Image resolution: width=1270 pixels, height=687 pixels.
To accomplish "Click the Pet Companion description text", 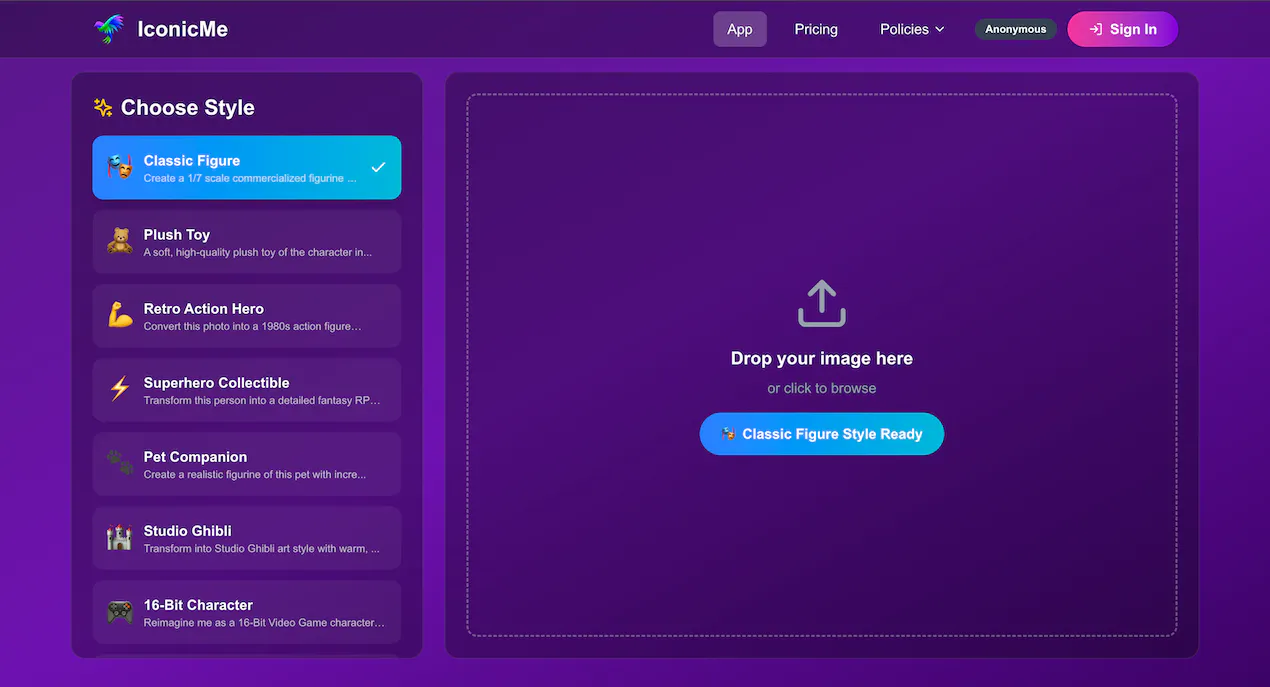I will [255, 474].
